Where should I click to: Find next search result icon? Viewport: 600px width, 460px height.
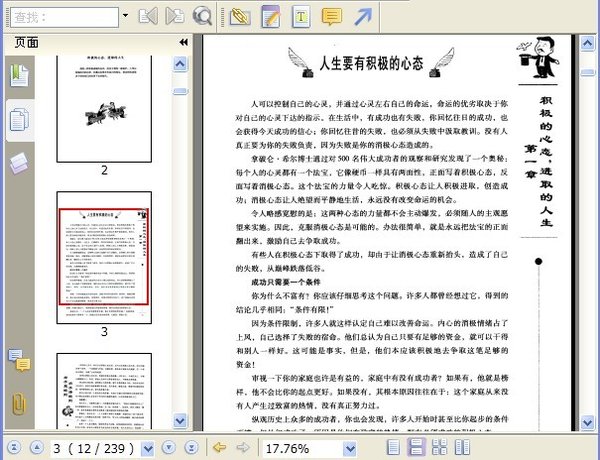tap(175, 16)
